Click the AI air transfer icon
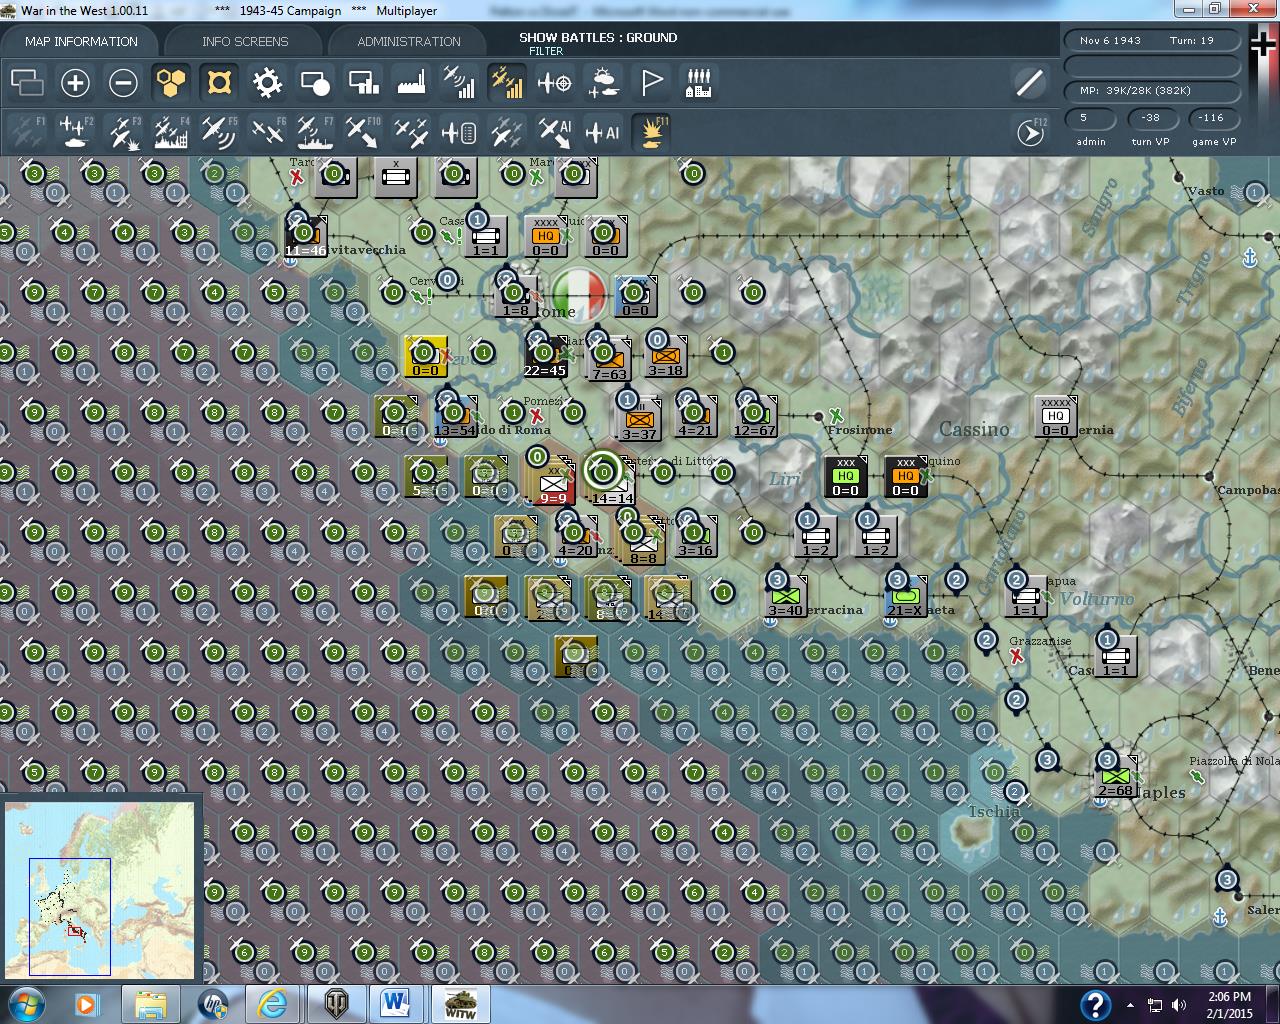 tap(555, 132)
